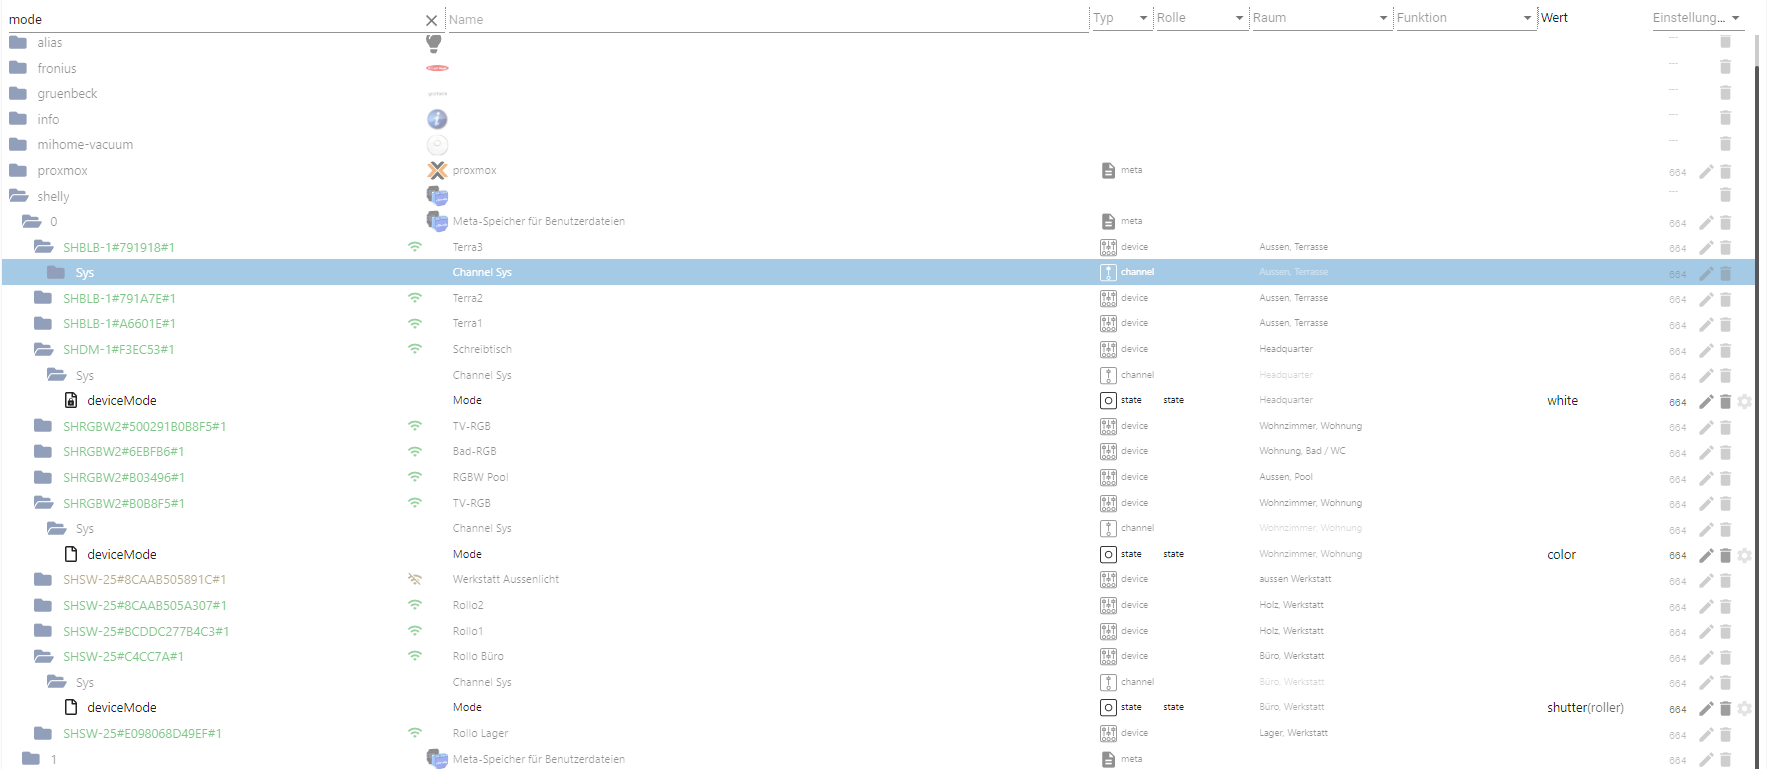The width and height of the screenshot is (1767, 769).
Task: Open custom settings gear for white deviceMode
Action: (x=1744, y=402)
